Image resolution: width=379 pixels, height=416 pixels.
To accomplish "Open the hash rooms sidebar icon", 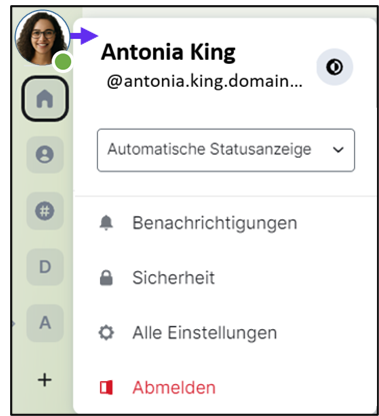I will (x=45, y=211).
